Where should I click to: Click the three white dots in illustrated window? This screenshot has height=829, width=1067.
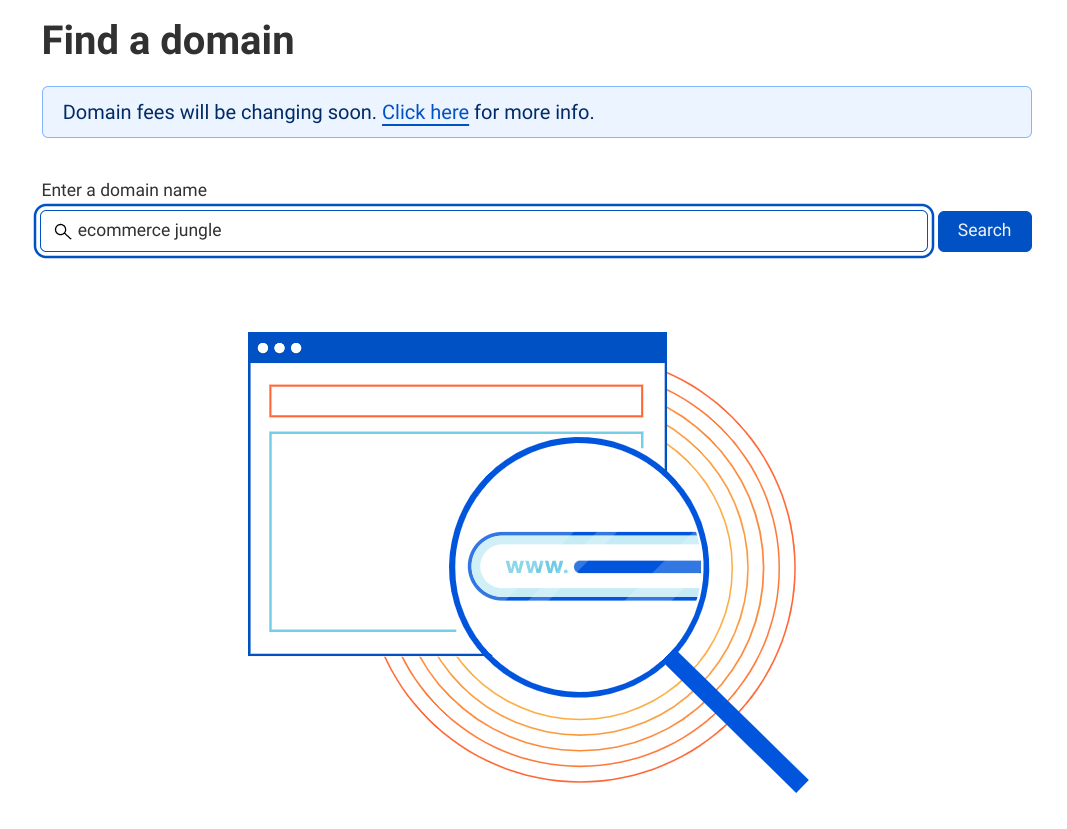coord(279,348)
